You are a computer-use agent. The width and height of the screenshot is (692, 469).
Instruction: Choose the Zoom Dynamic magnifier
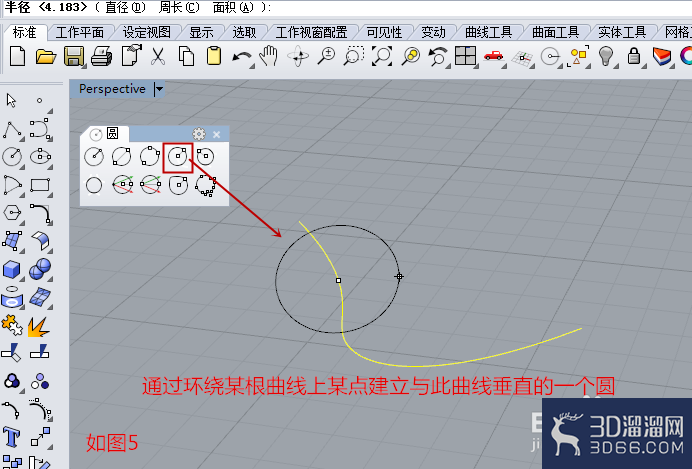pos(327,56)
